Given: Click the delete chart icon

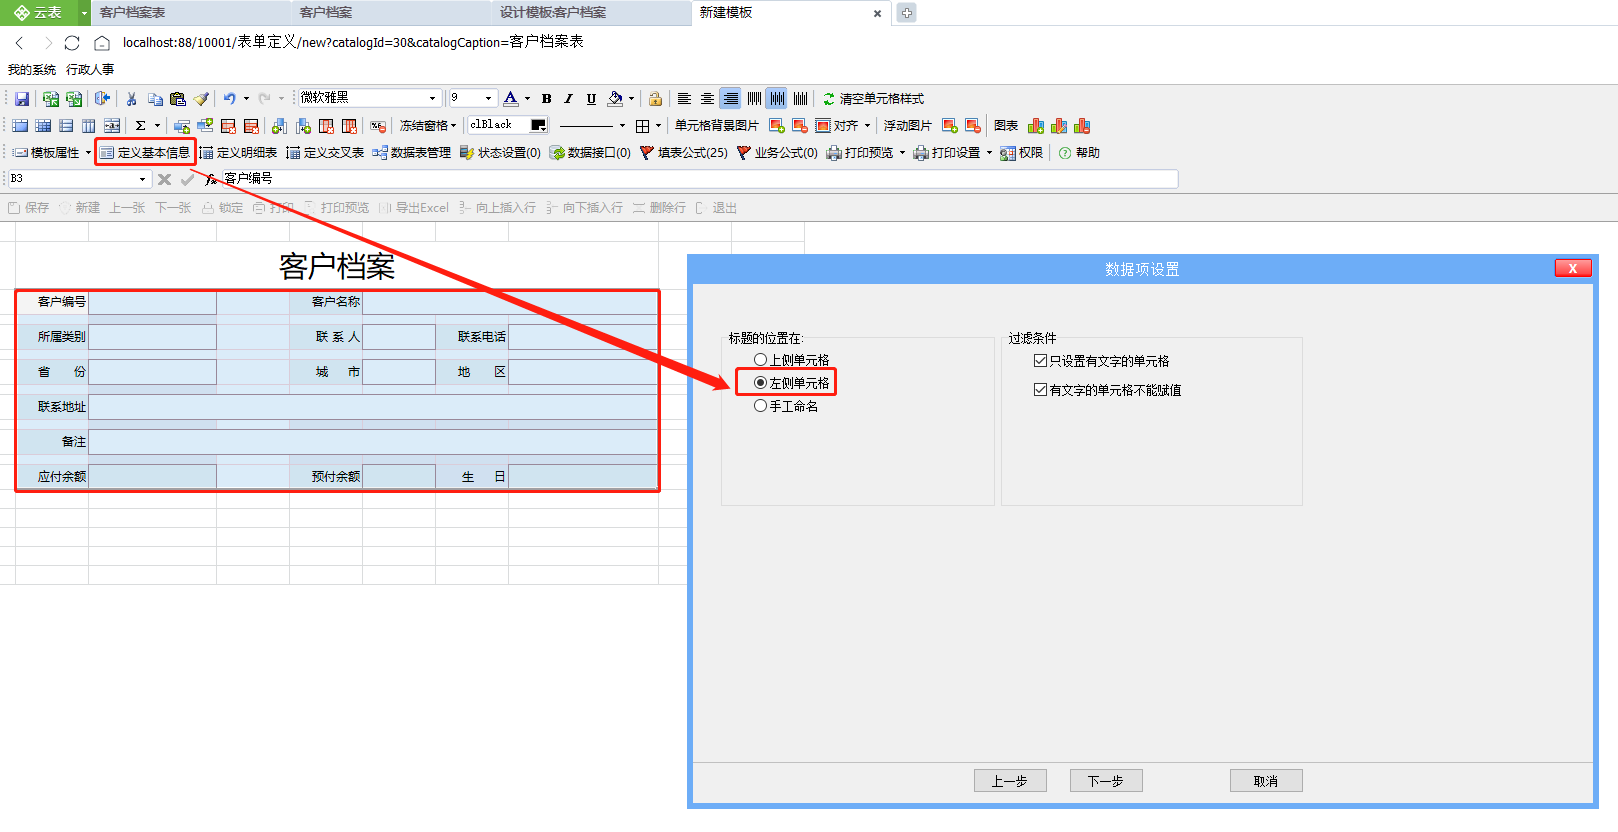Looking at the screenshot, I should tap(1082, 125).
